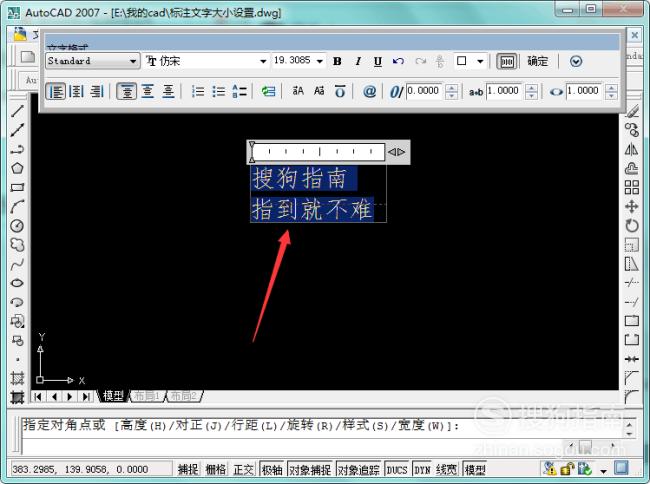Select the Array modify tool
Image resolution: width=650 pixels, height=484 pixels.
tap(631, 187)
